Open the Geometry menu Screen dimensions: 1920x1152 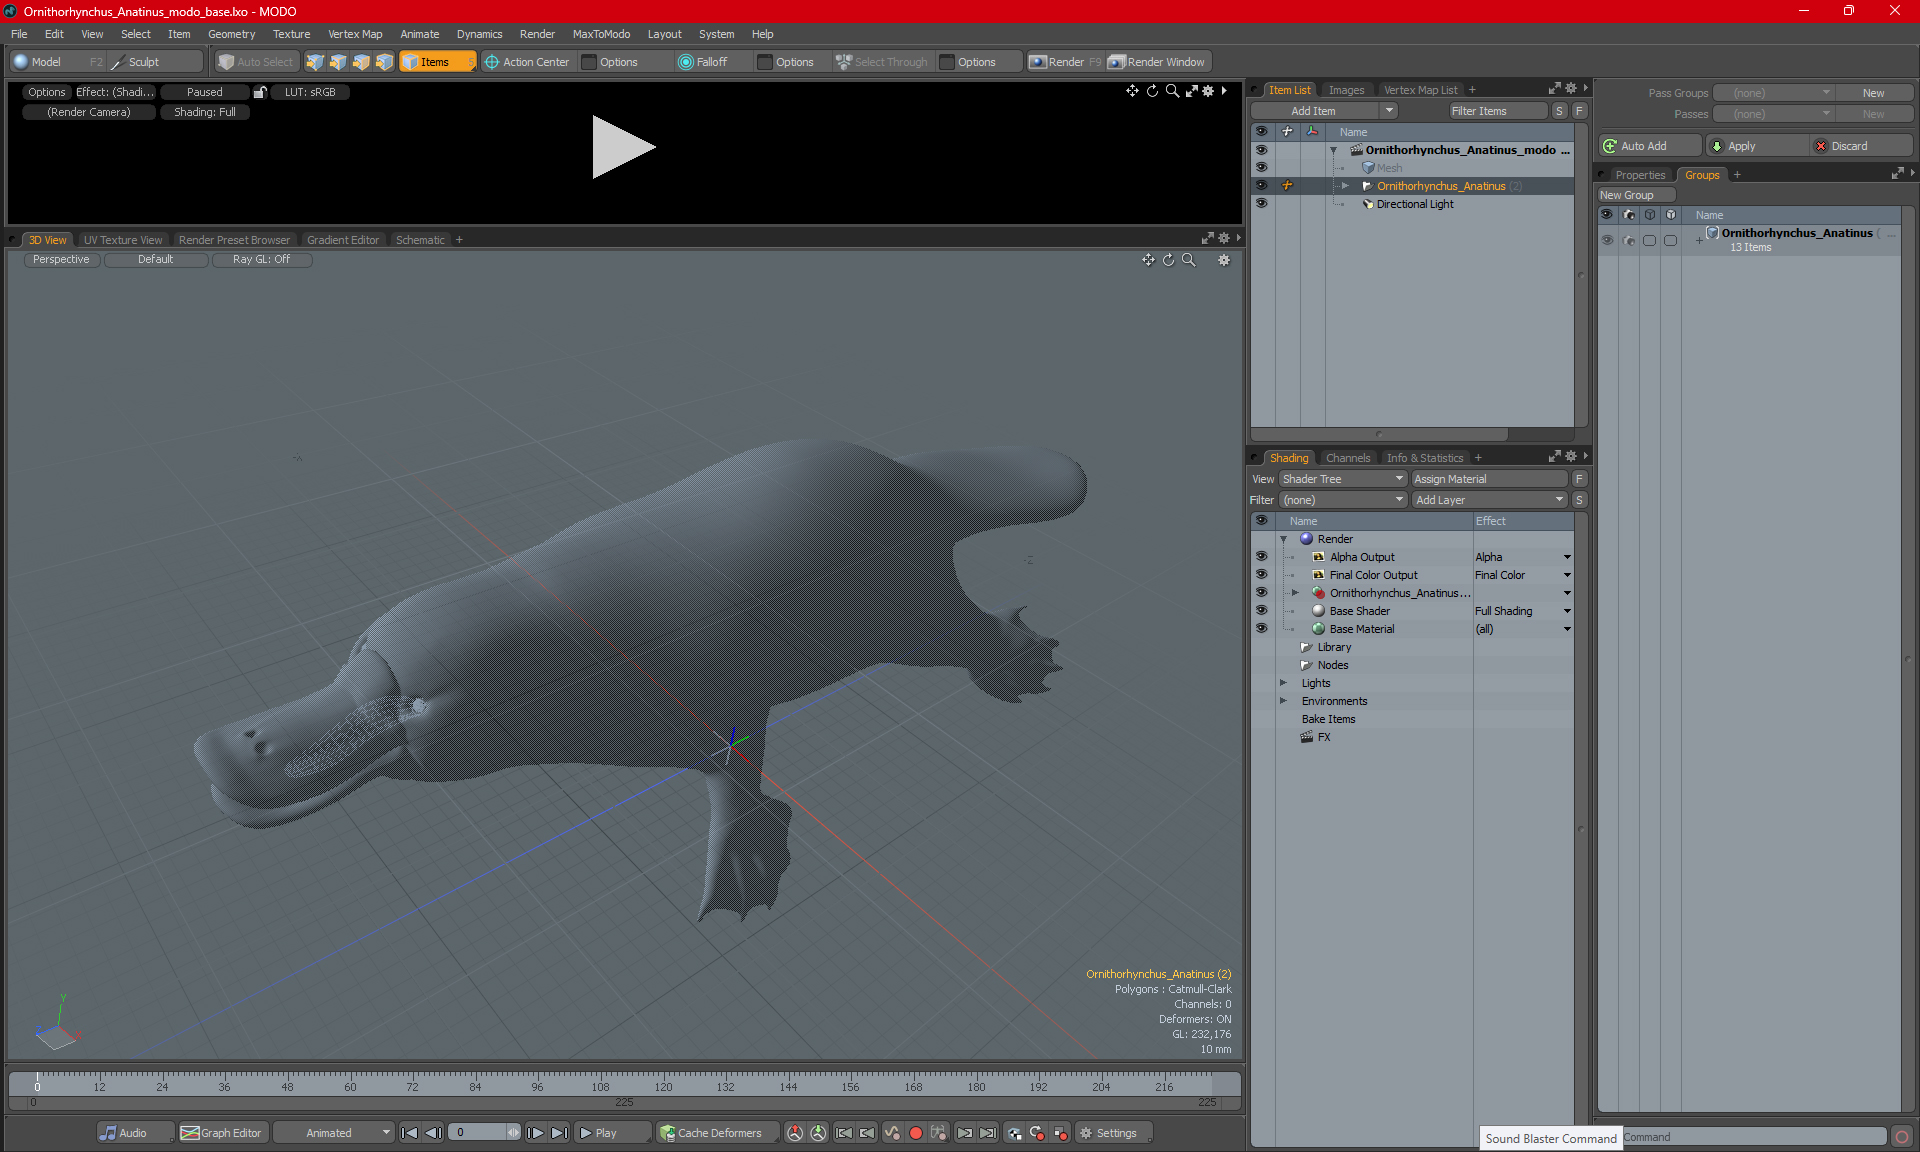point(231,34)
